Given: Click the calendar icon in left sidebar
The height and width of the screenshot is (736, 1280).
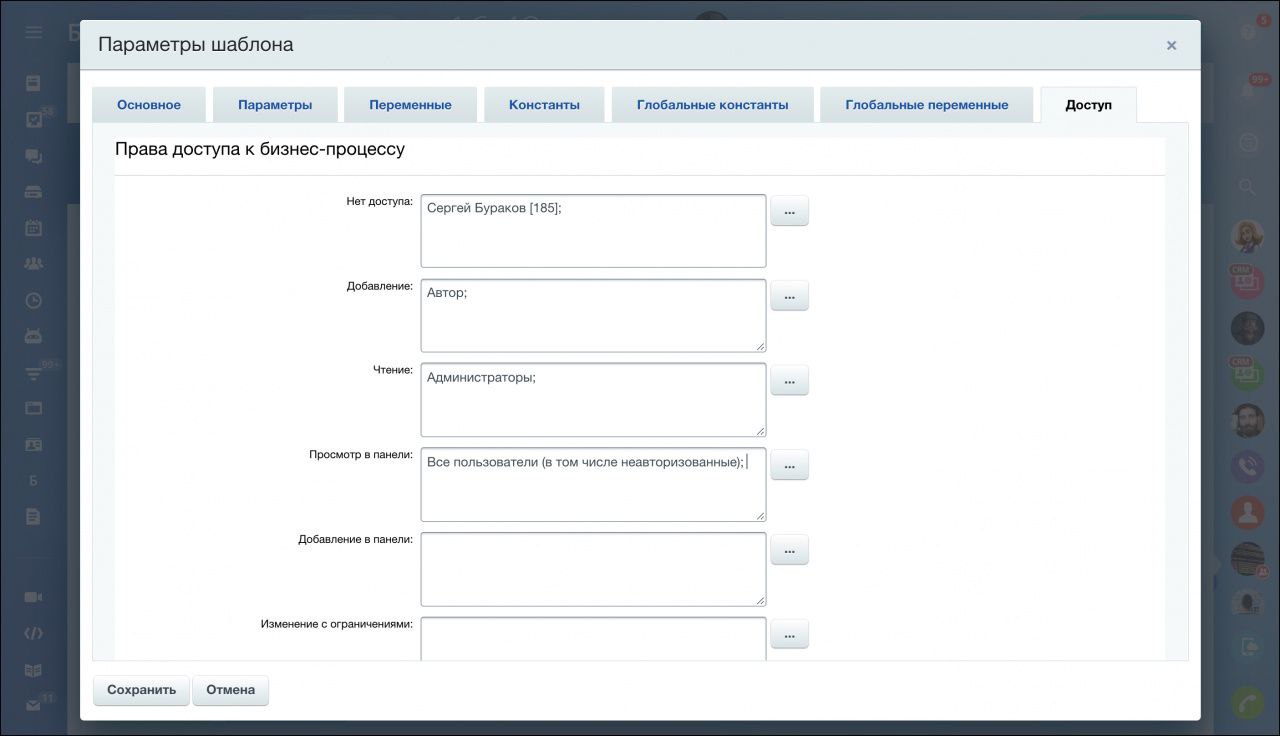Looking at the screenshot, I should [x=34, y=228].
